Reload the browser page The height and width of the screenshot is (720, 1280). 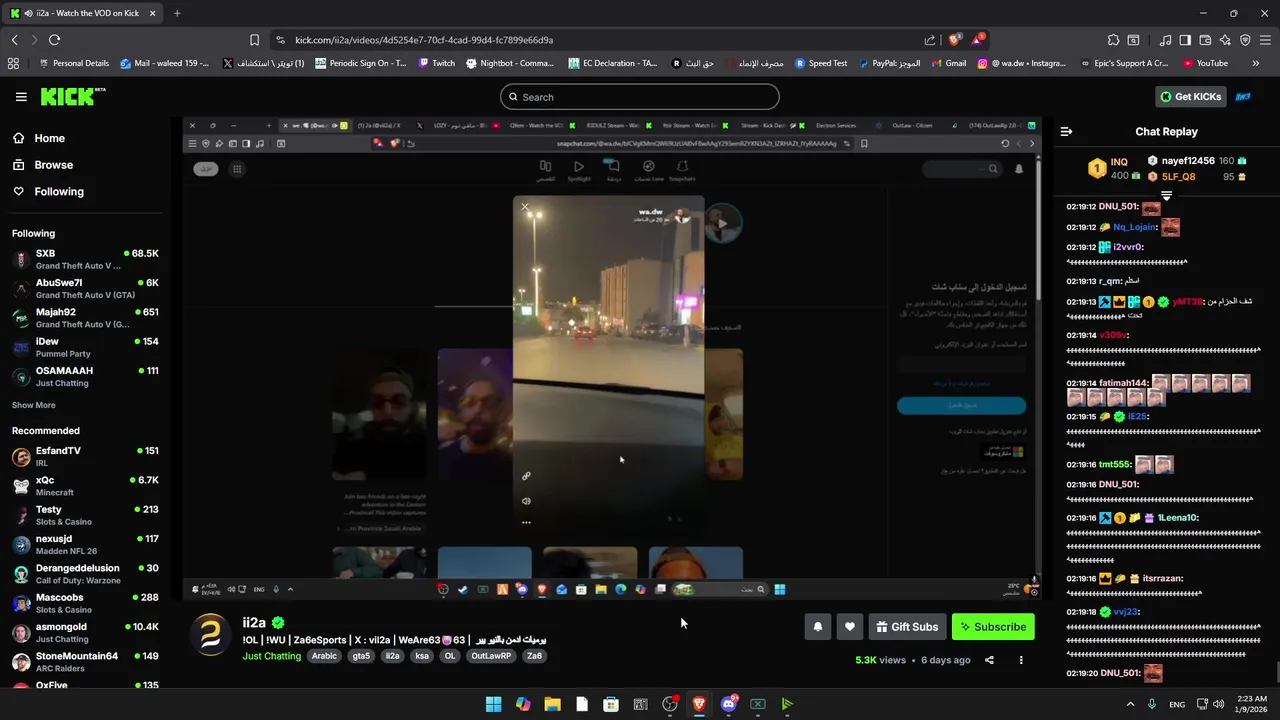click(54, 40)
